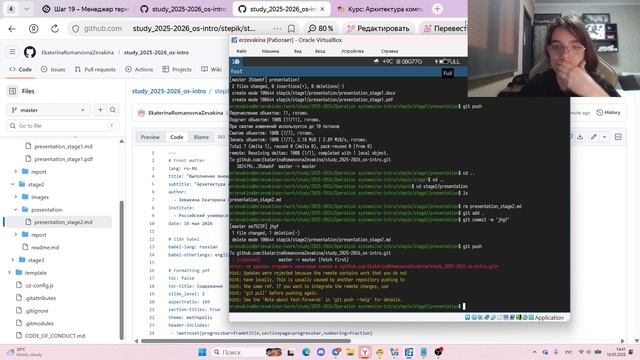Screen dimensions: 640x360
Task: Switch to the first study_2025-2026_os-intro tab
Action: (x=183, y=9)
